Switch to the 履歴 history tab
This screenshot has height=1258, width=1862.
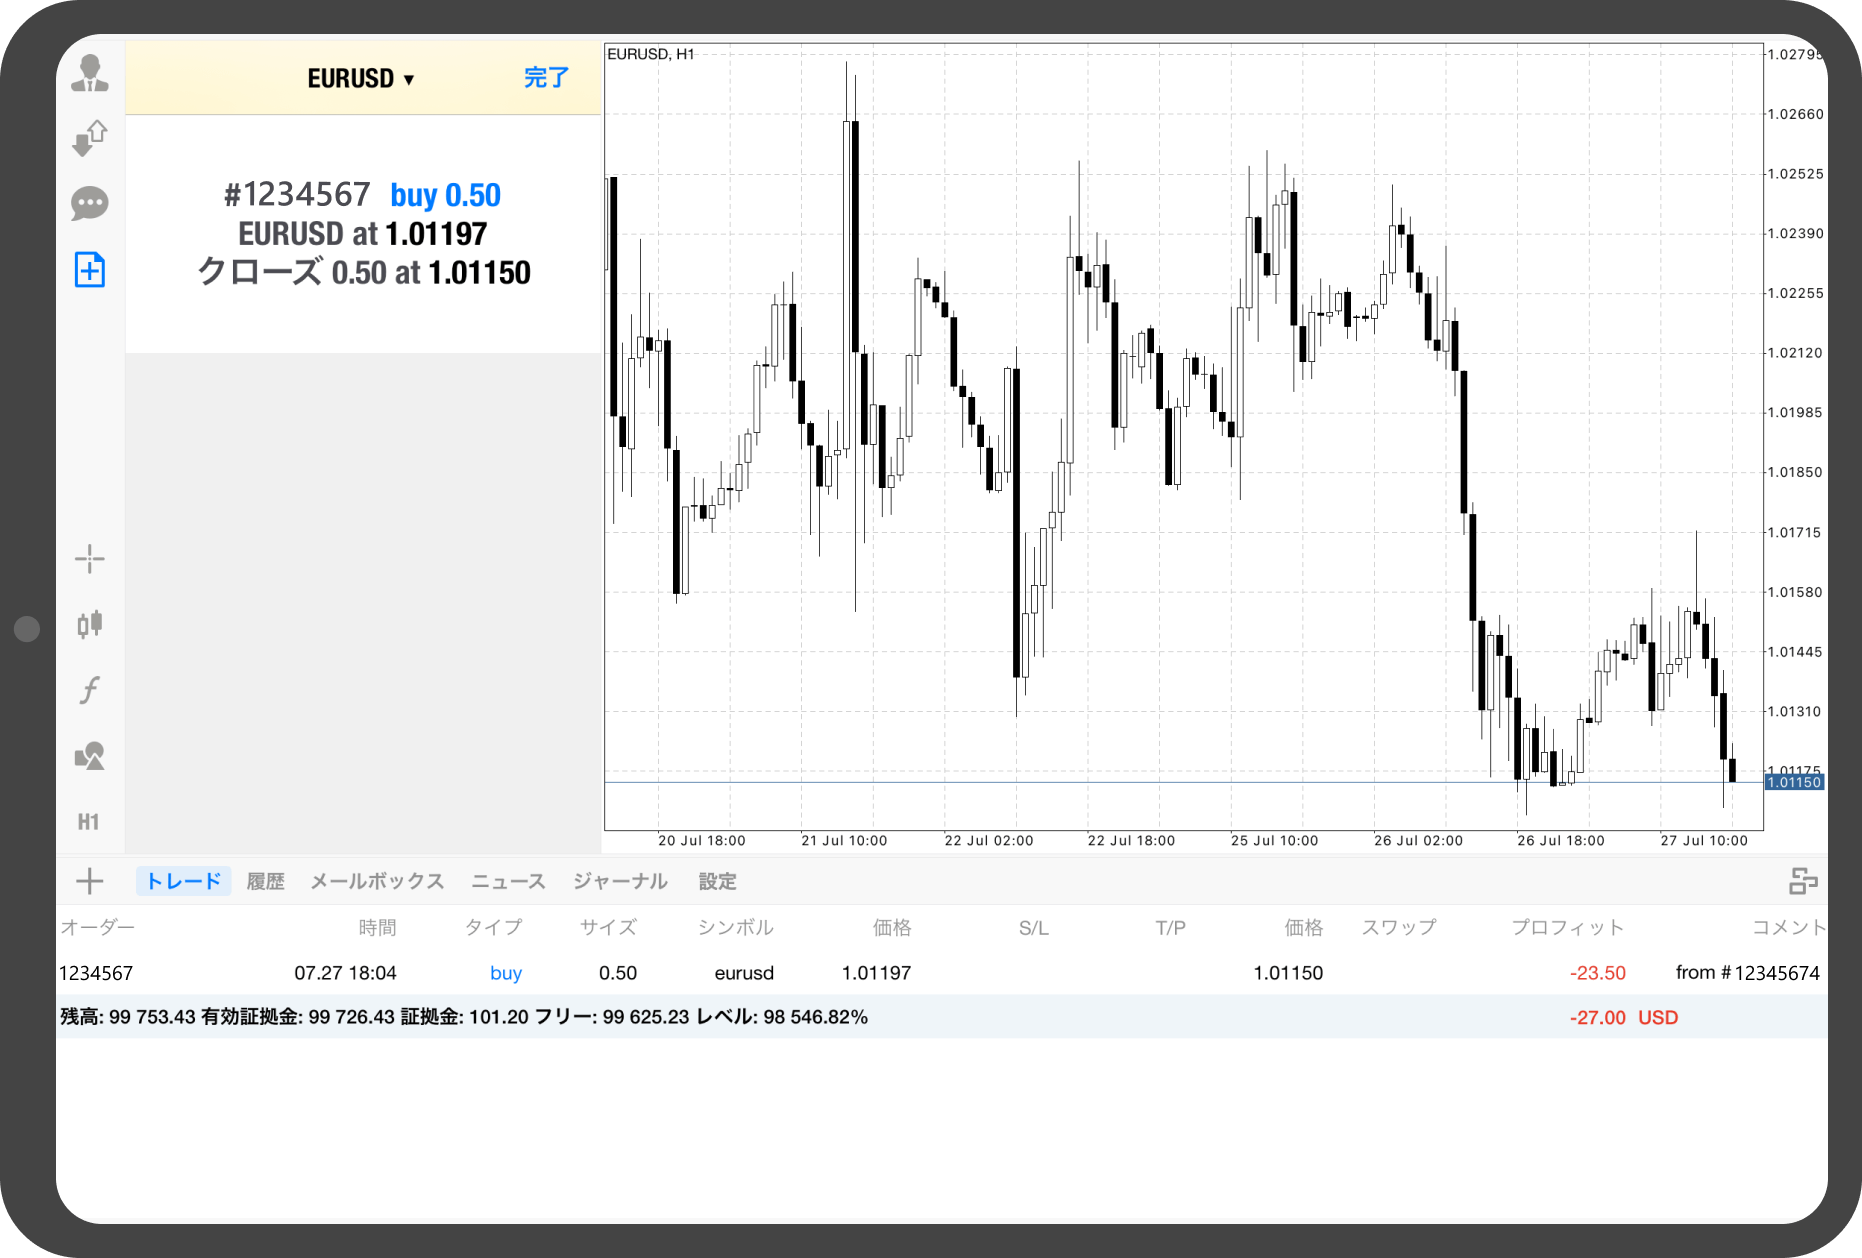265,881
